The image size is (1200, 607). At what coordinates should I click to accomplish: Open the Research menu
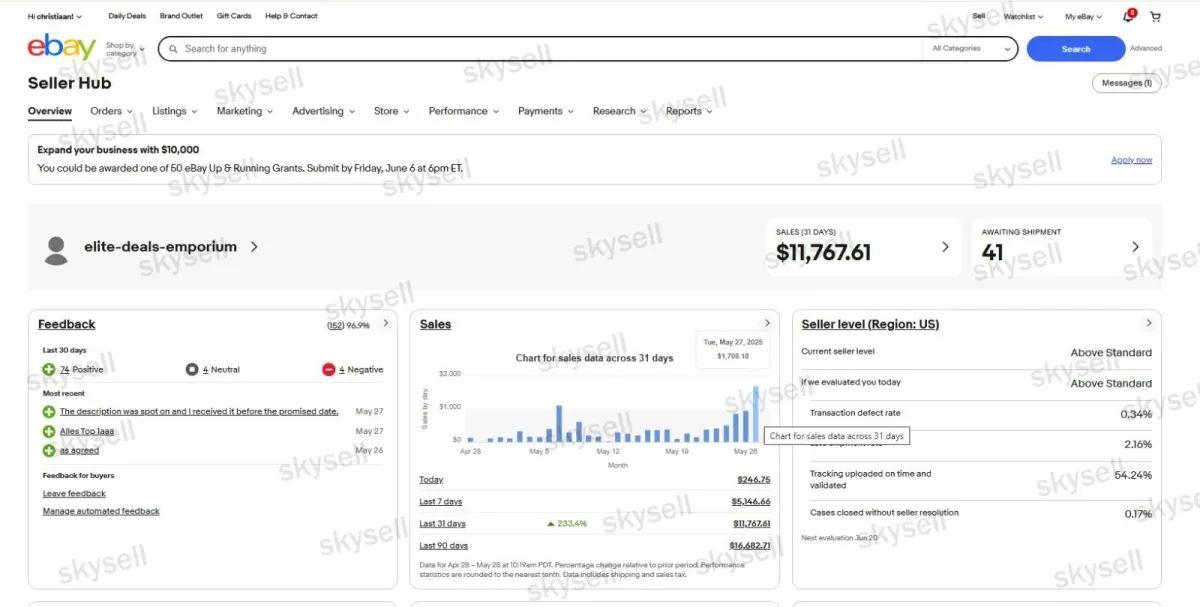tap(619, 111)
